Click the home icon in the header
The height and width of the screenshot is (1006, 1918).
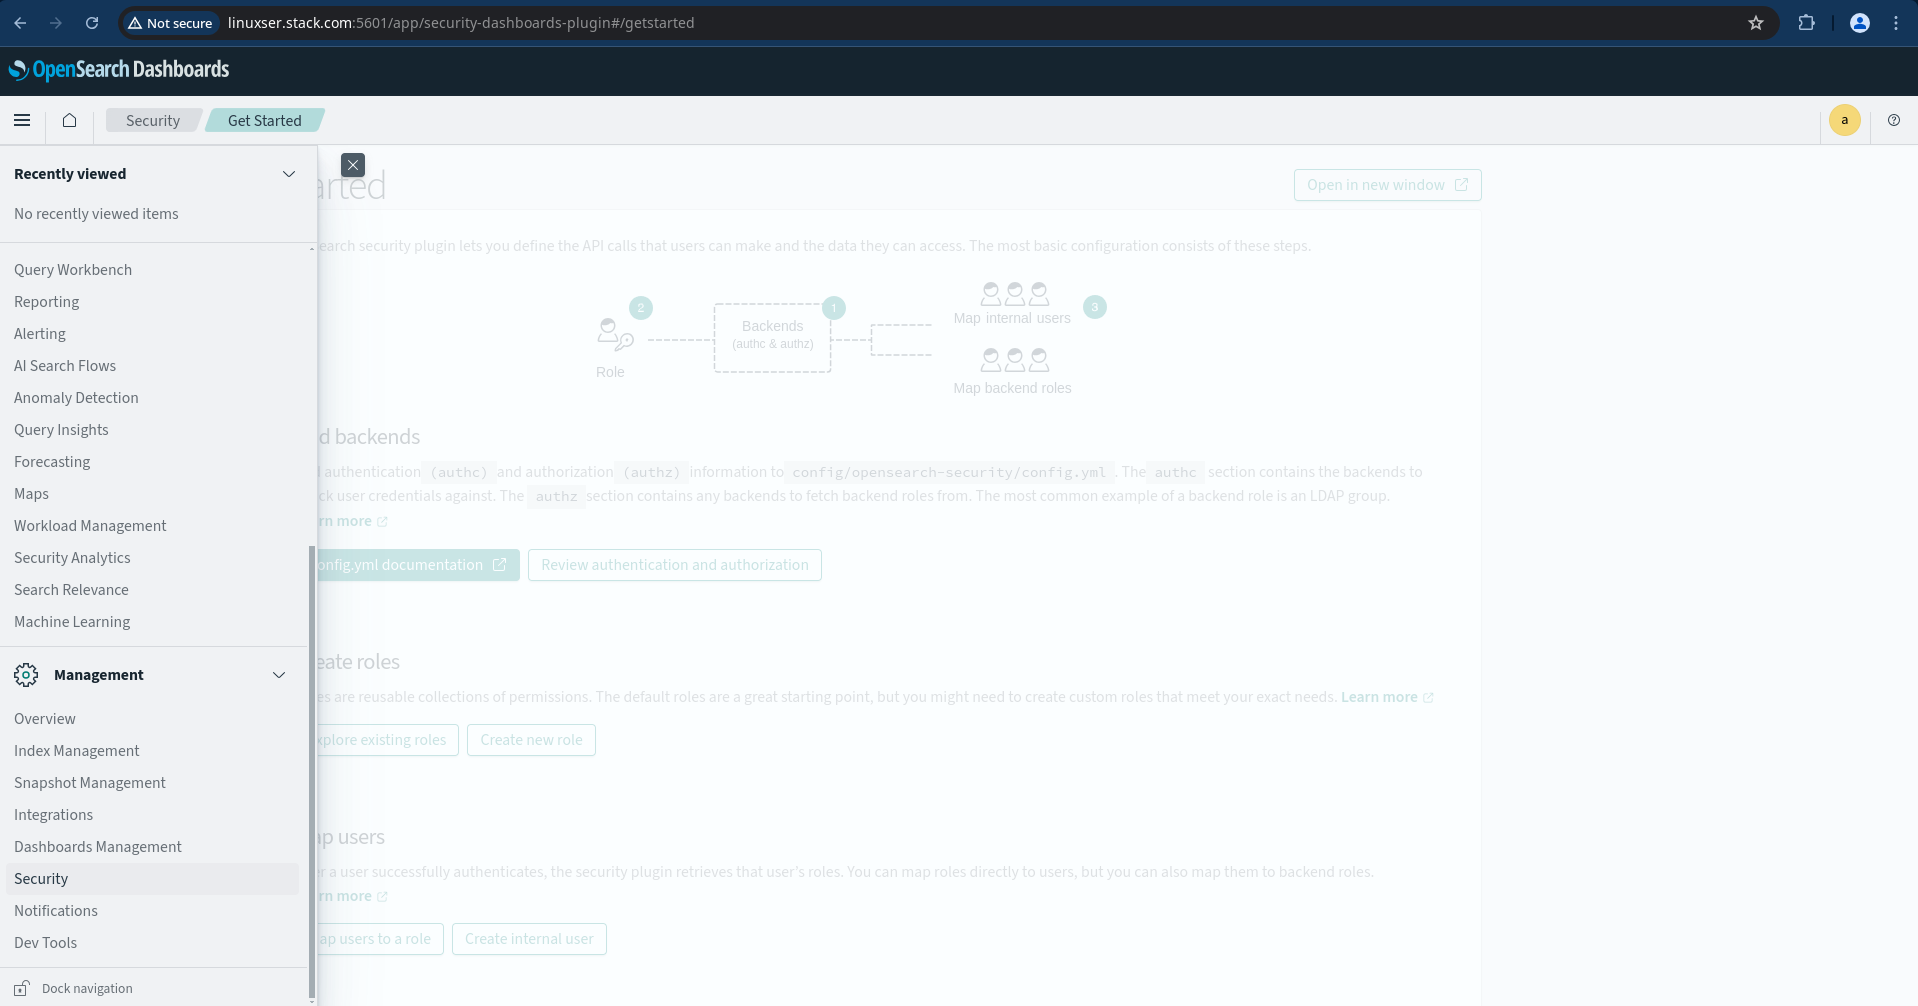tap(68, 120)
